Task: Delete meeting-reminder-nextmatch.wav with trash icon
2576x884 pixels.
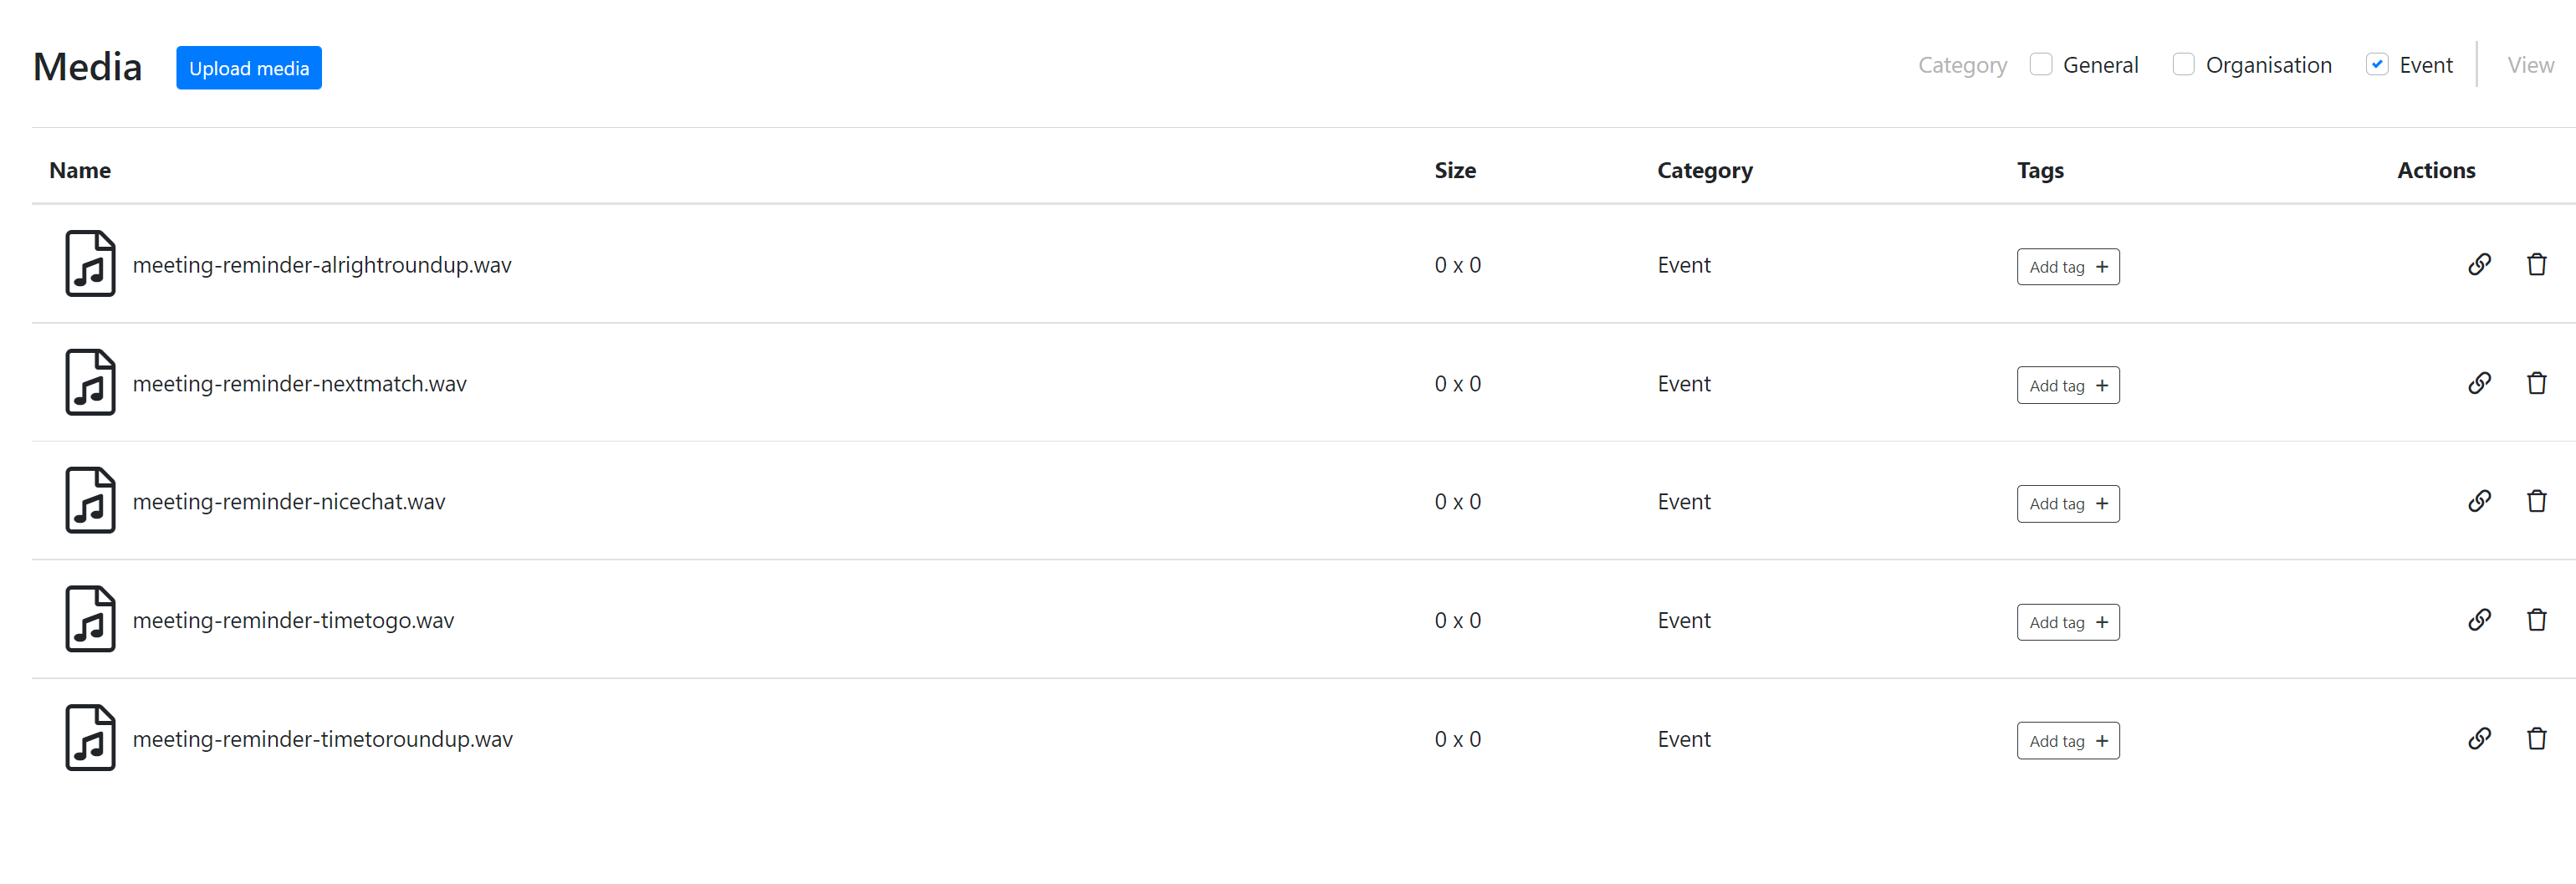Action: tap(2536, 383)
